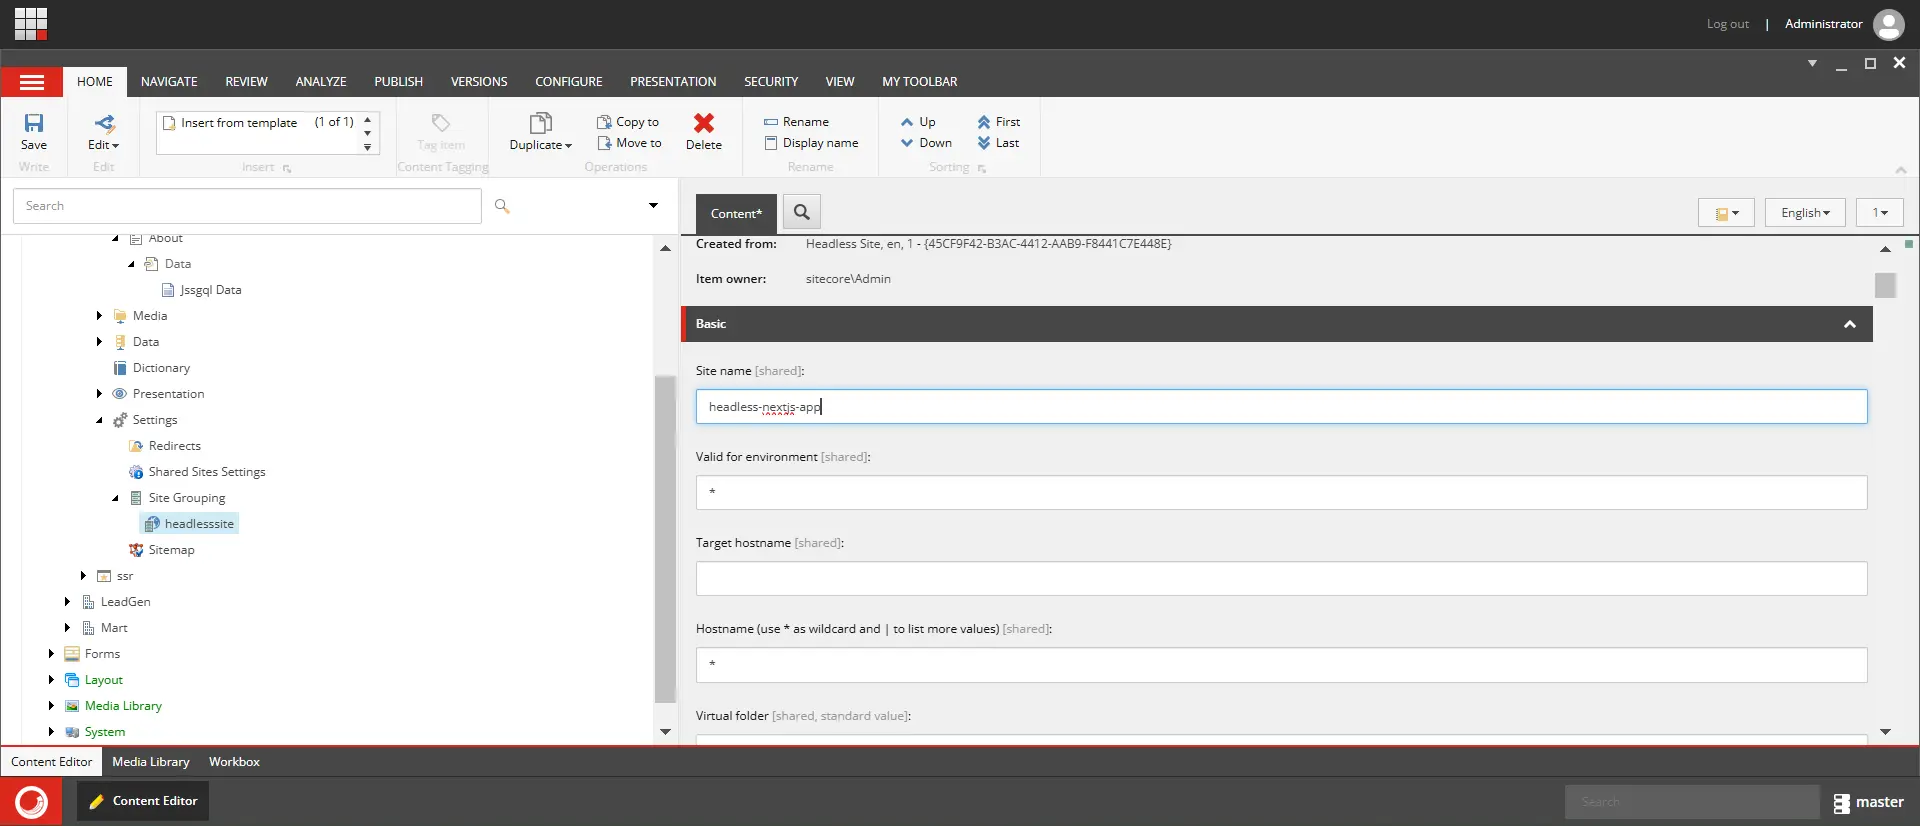
Task: Collapse the Basic section
Action: coord(1850,324)
